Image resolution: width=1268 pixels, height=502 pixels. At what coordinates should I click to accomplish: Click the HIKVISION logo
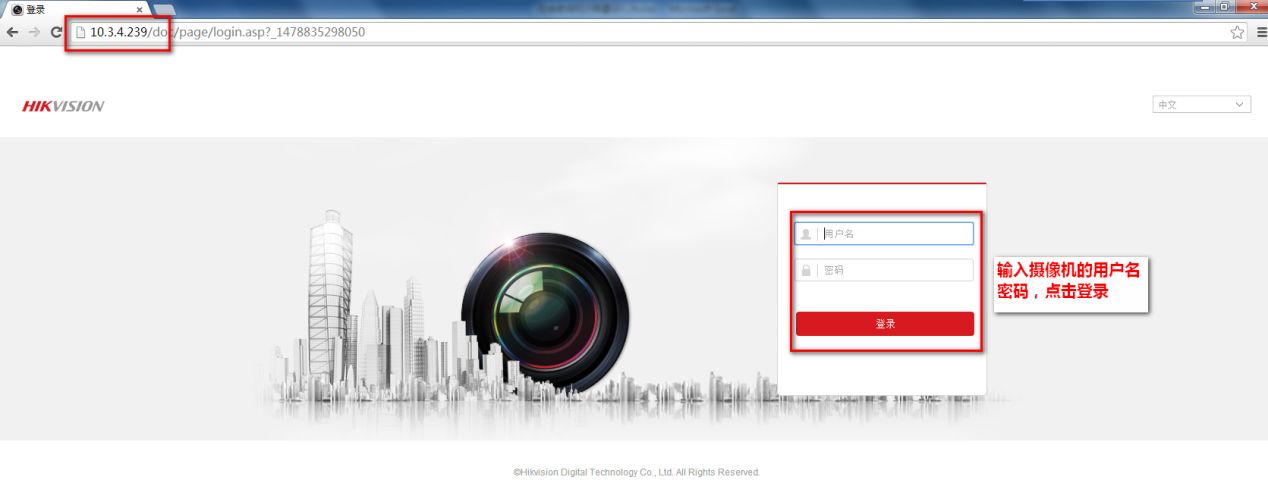pyautogui.click(x=63, y=106)
